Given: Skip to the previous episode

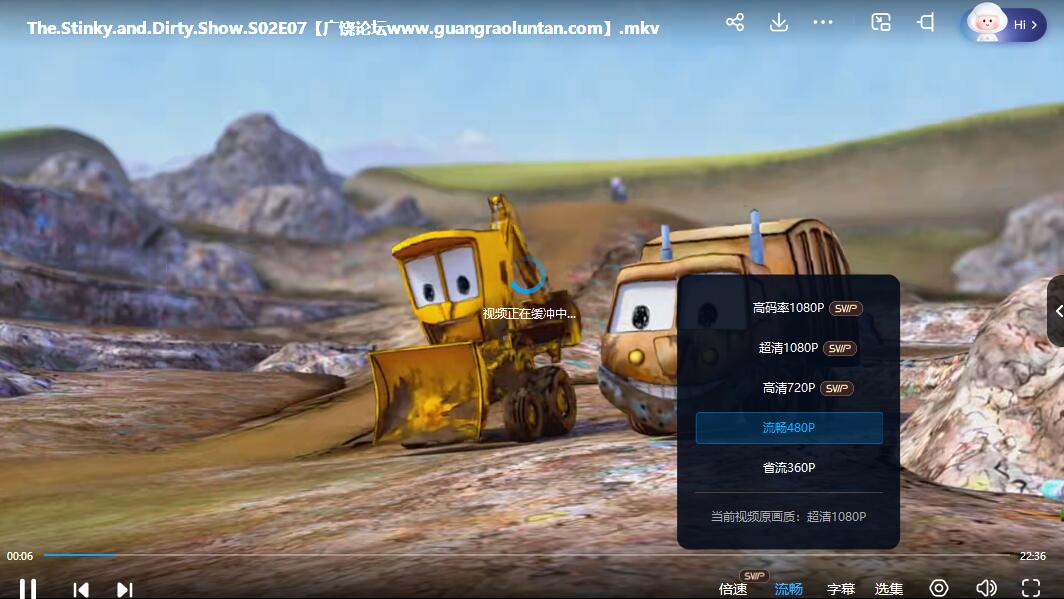Looking at the screenshot, I should (81, 590).
